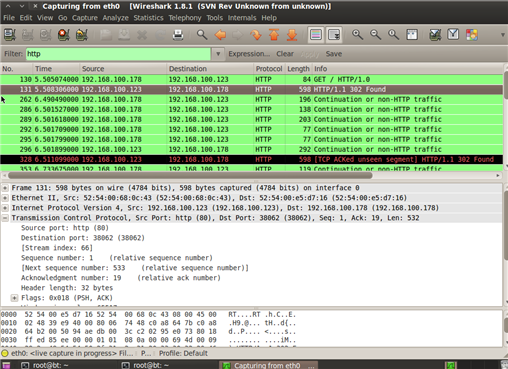
Task: Open the find packet magnifier icon
Action: point(202,35)
